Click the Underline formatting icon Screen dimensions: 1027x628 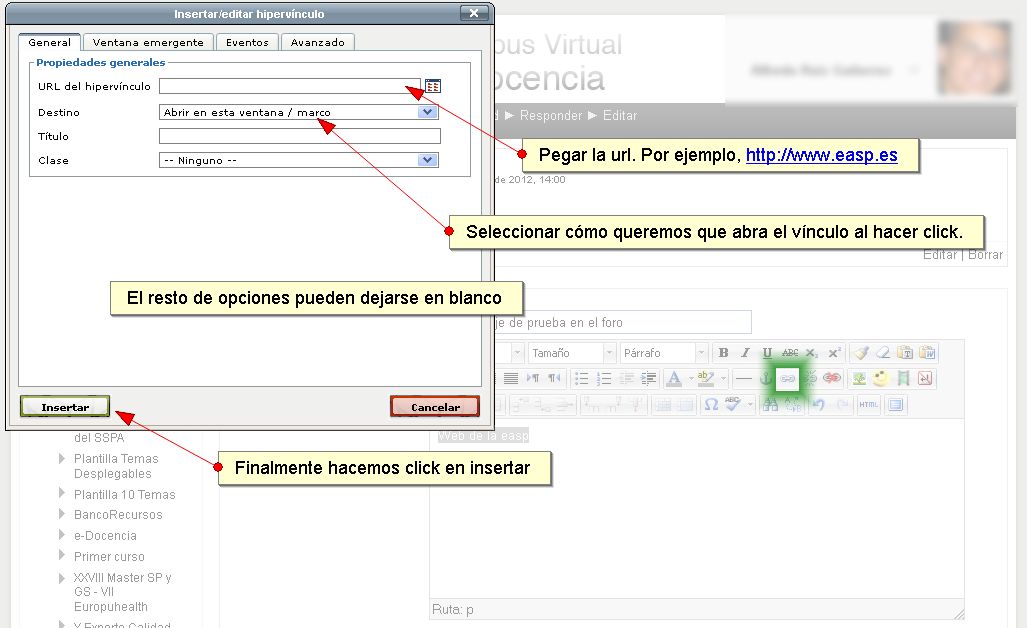coord(767,353)
